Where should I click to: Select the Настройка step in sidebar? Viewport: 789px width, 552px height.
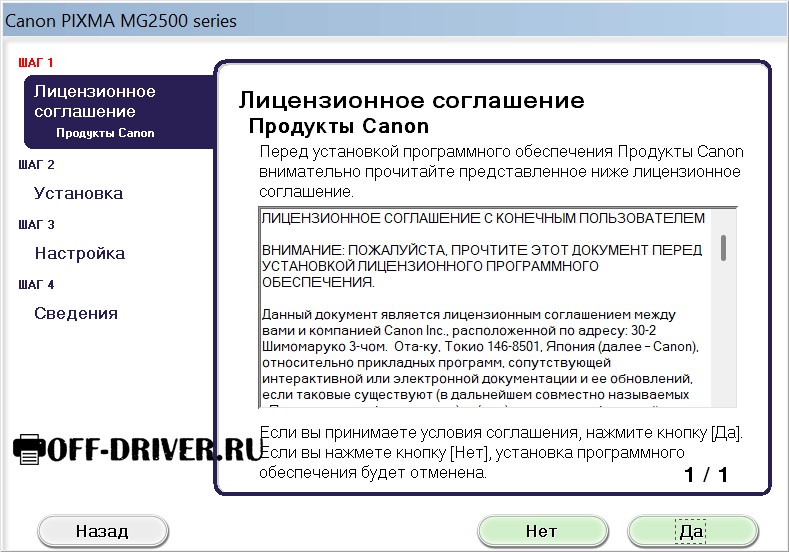coord(80,253)
